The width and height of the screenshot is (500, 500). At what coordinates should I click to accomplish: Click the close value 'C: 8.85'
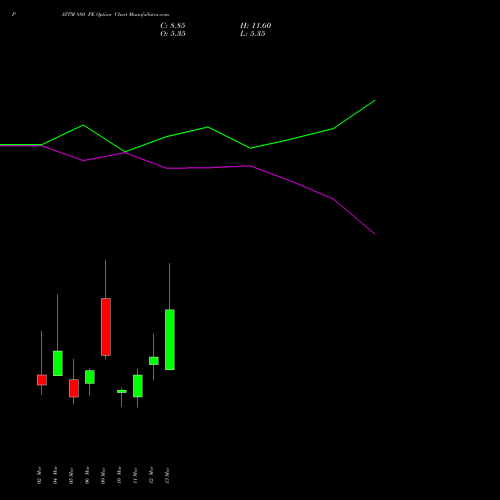[x=173, y=26]
